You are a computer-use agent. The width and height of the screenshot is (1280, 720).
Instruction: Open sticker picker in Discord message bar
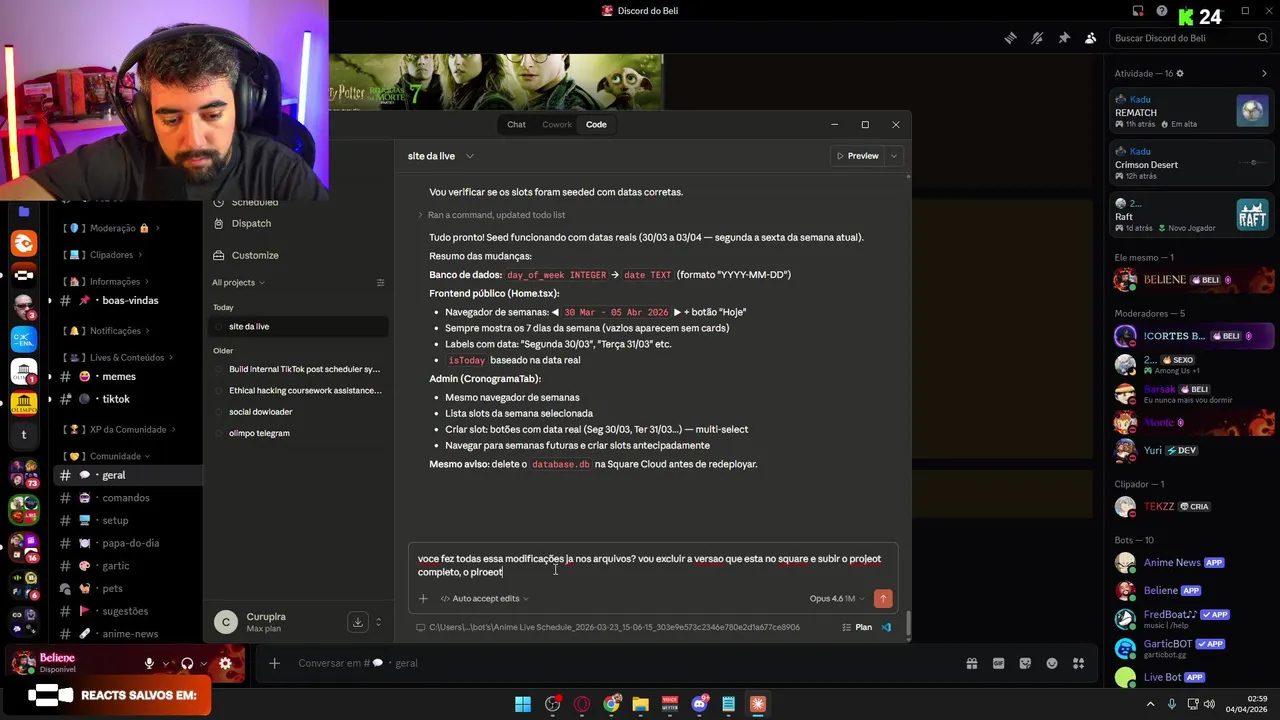coord(1025,663)
